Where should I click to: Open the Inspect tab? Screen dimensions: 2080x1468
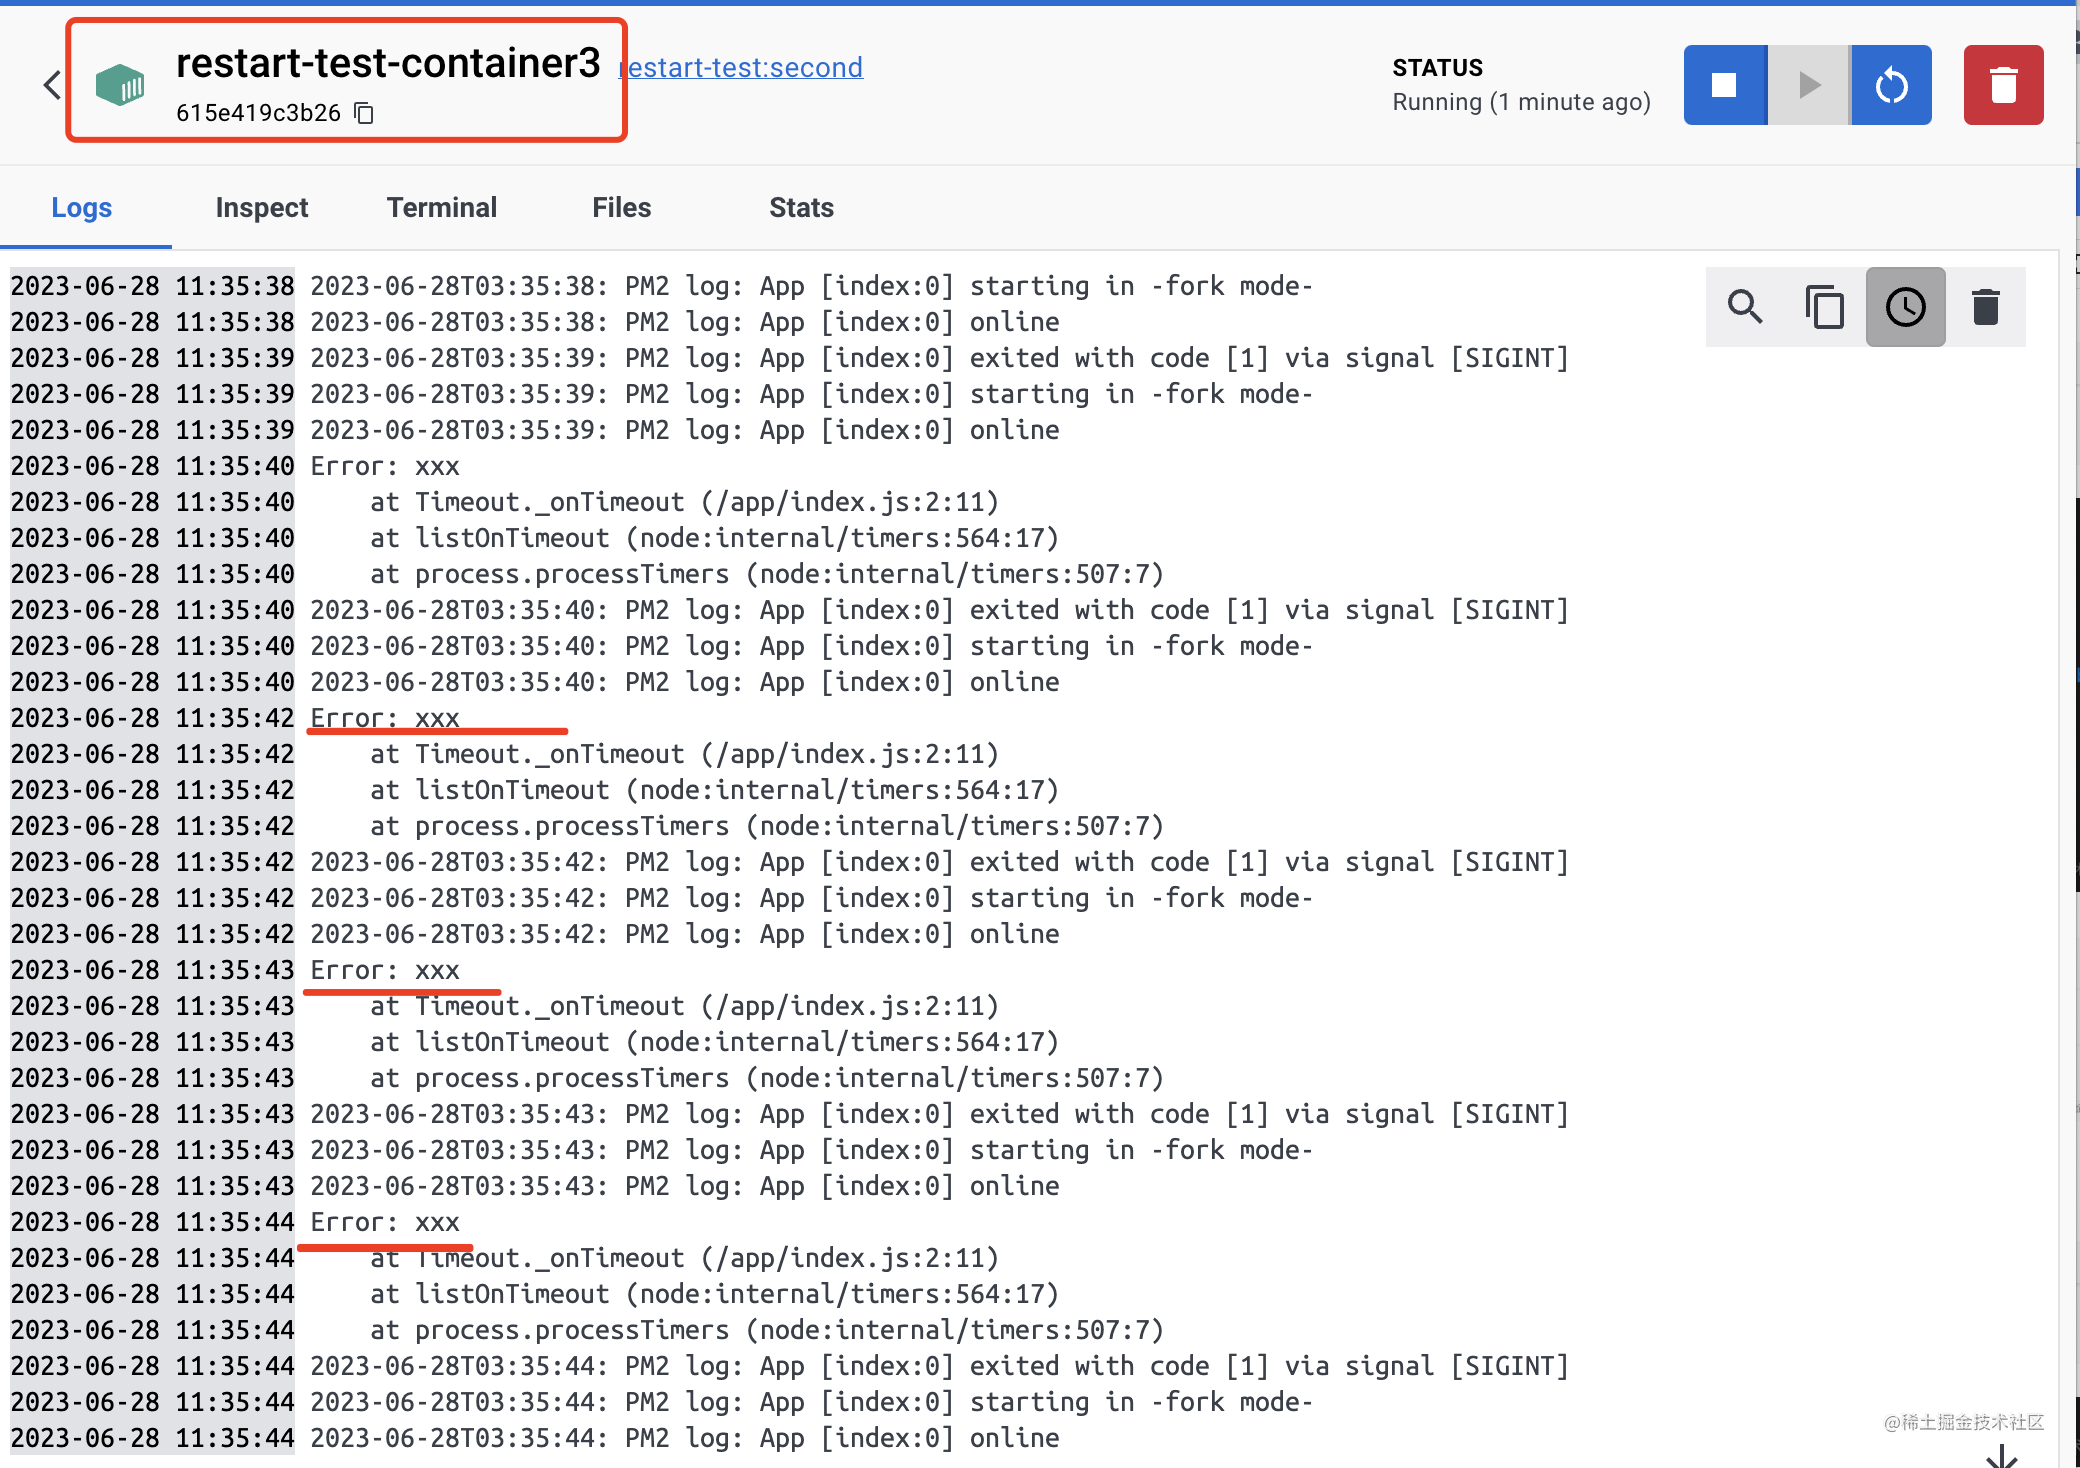(x=261, y=207)
